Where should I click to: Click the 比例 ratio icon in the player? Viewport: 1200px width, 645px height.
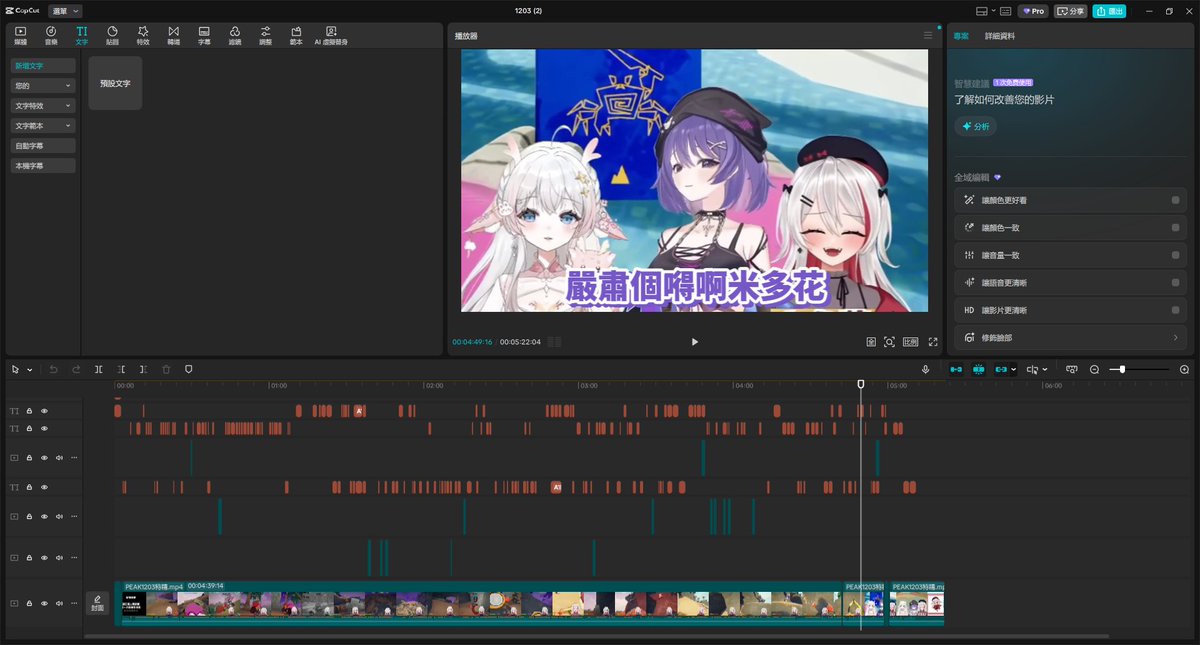(910, 342)
